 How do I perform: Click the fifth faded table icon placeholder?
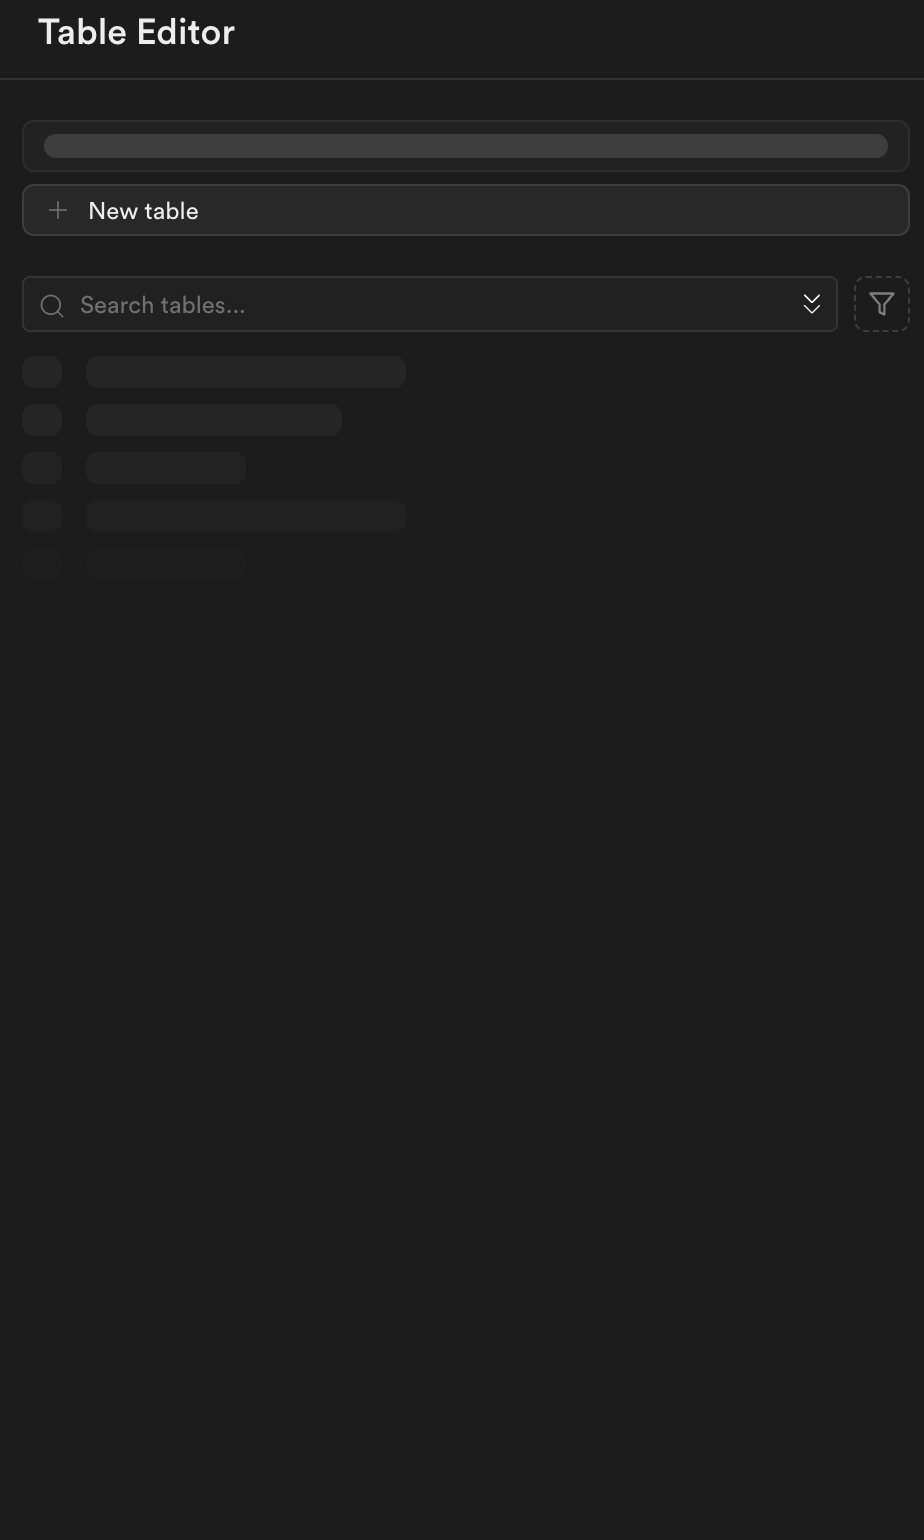[42, 564]
